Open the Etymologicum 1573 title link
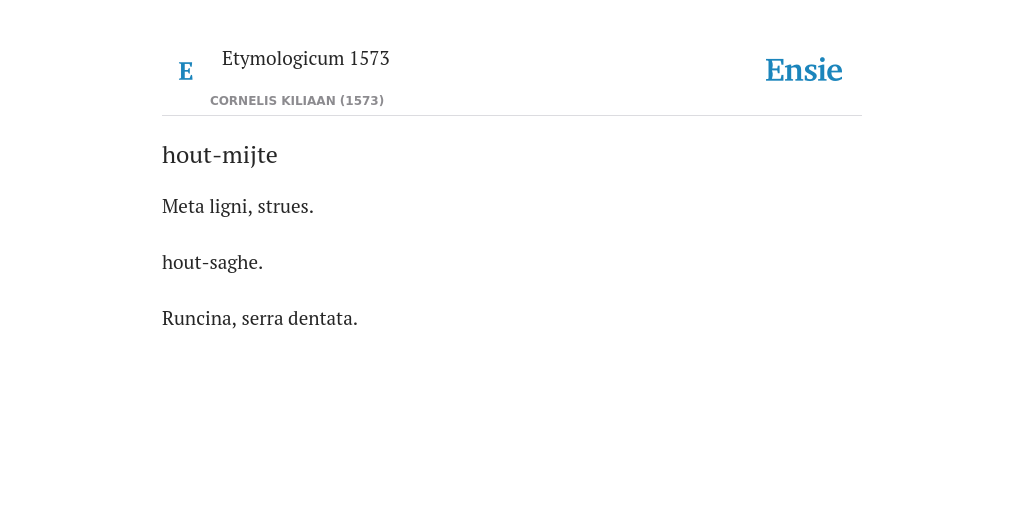Viewport: 1024px width, 512px height. 306,59
